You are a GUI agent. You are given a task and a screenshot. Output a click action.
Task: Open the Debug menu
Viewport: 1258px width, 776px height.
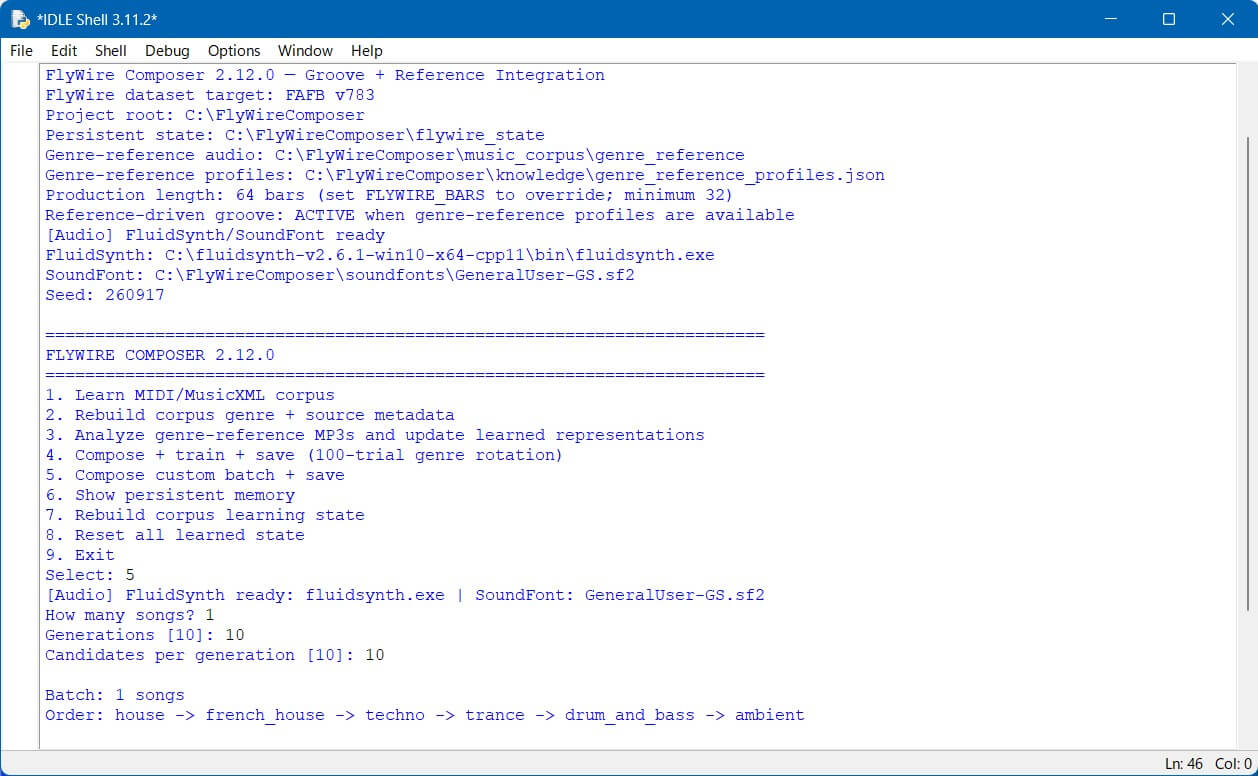[x=167, y=50]
